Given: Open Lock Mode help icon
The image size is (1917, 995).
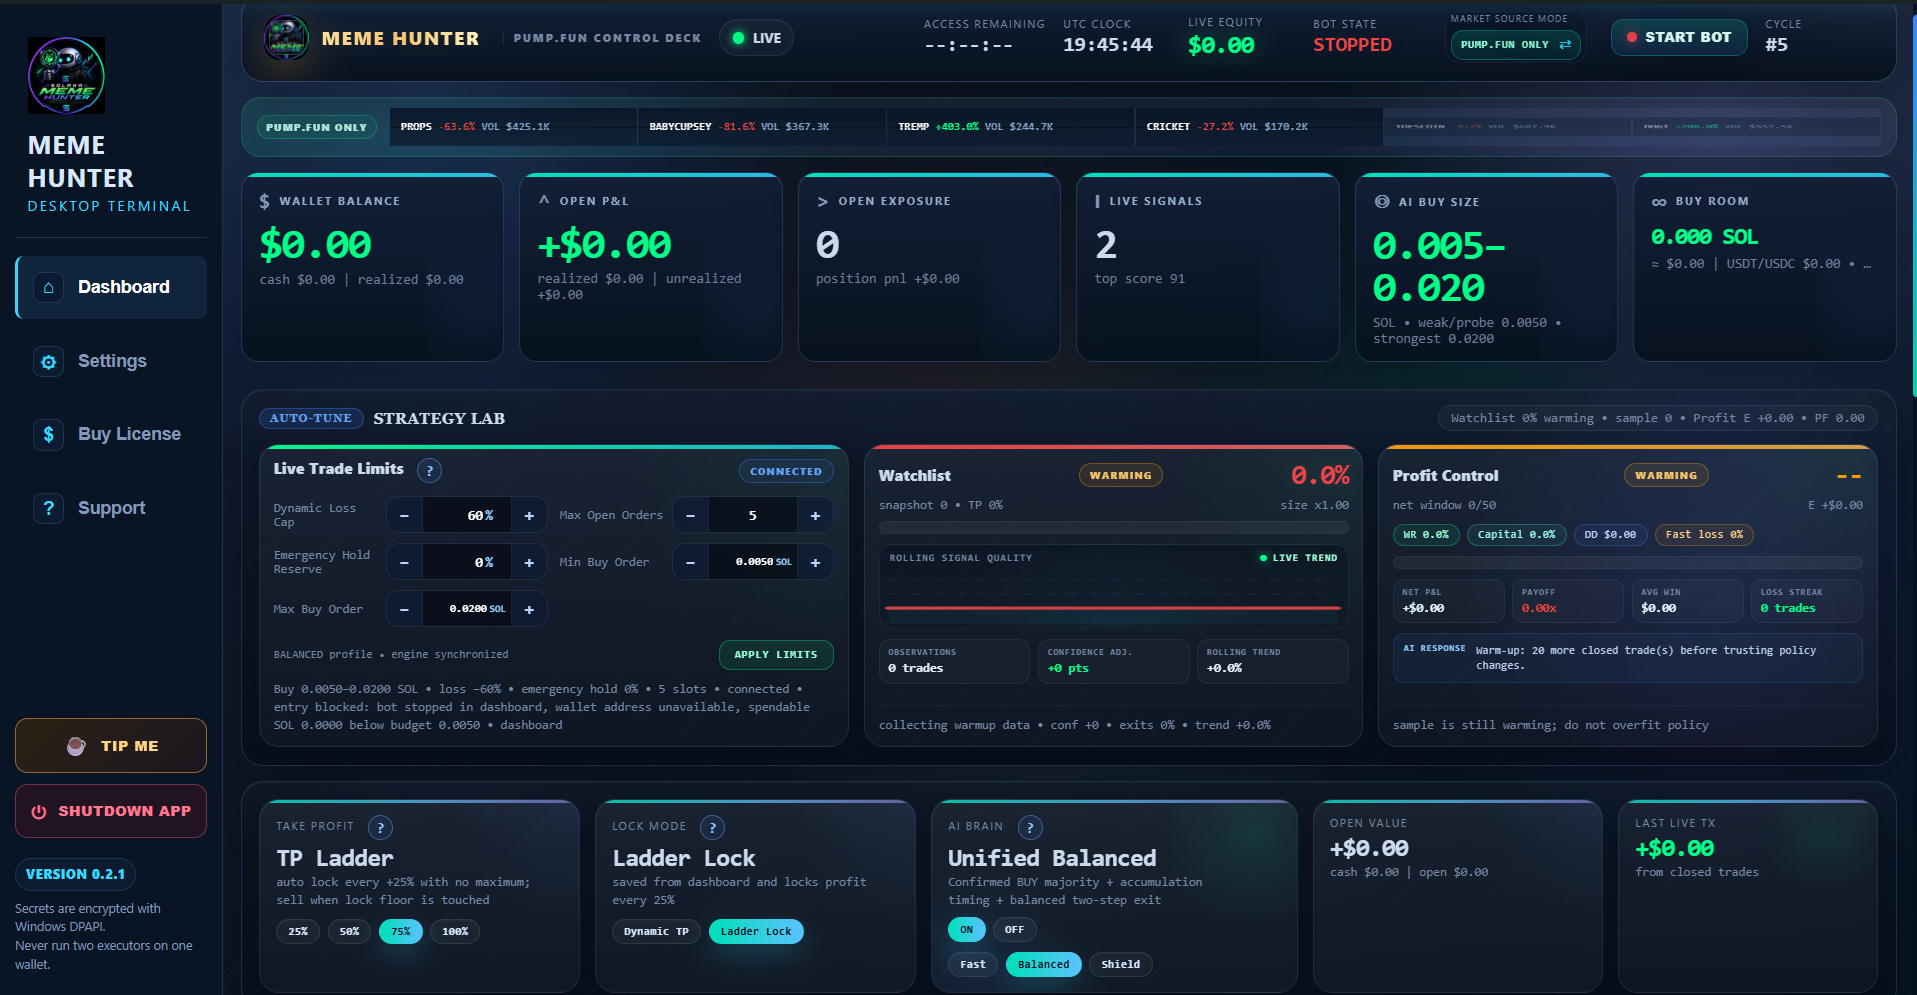Looking at the screenshot, I should 712,827.
